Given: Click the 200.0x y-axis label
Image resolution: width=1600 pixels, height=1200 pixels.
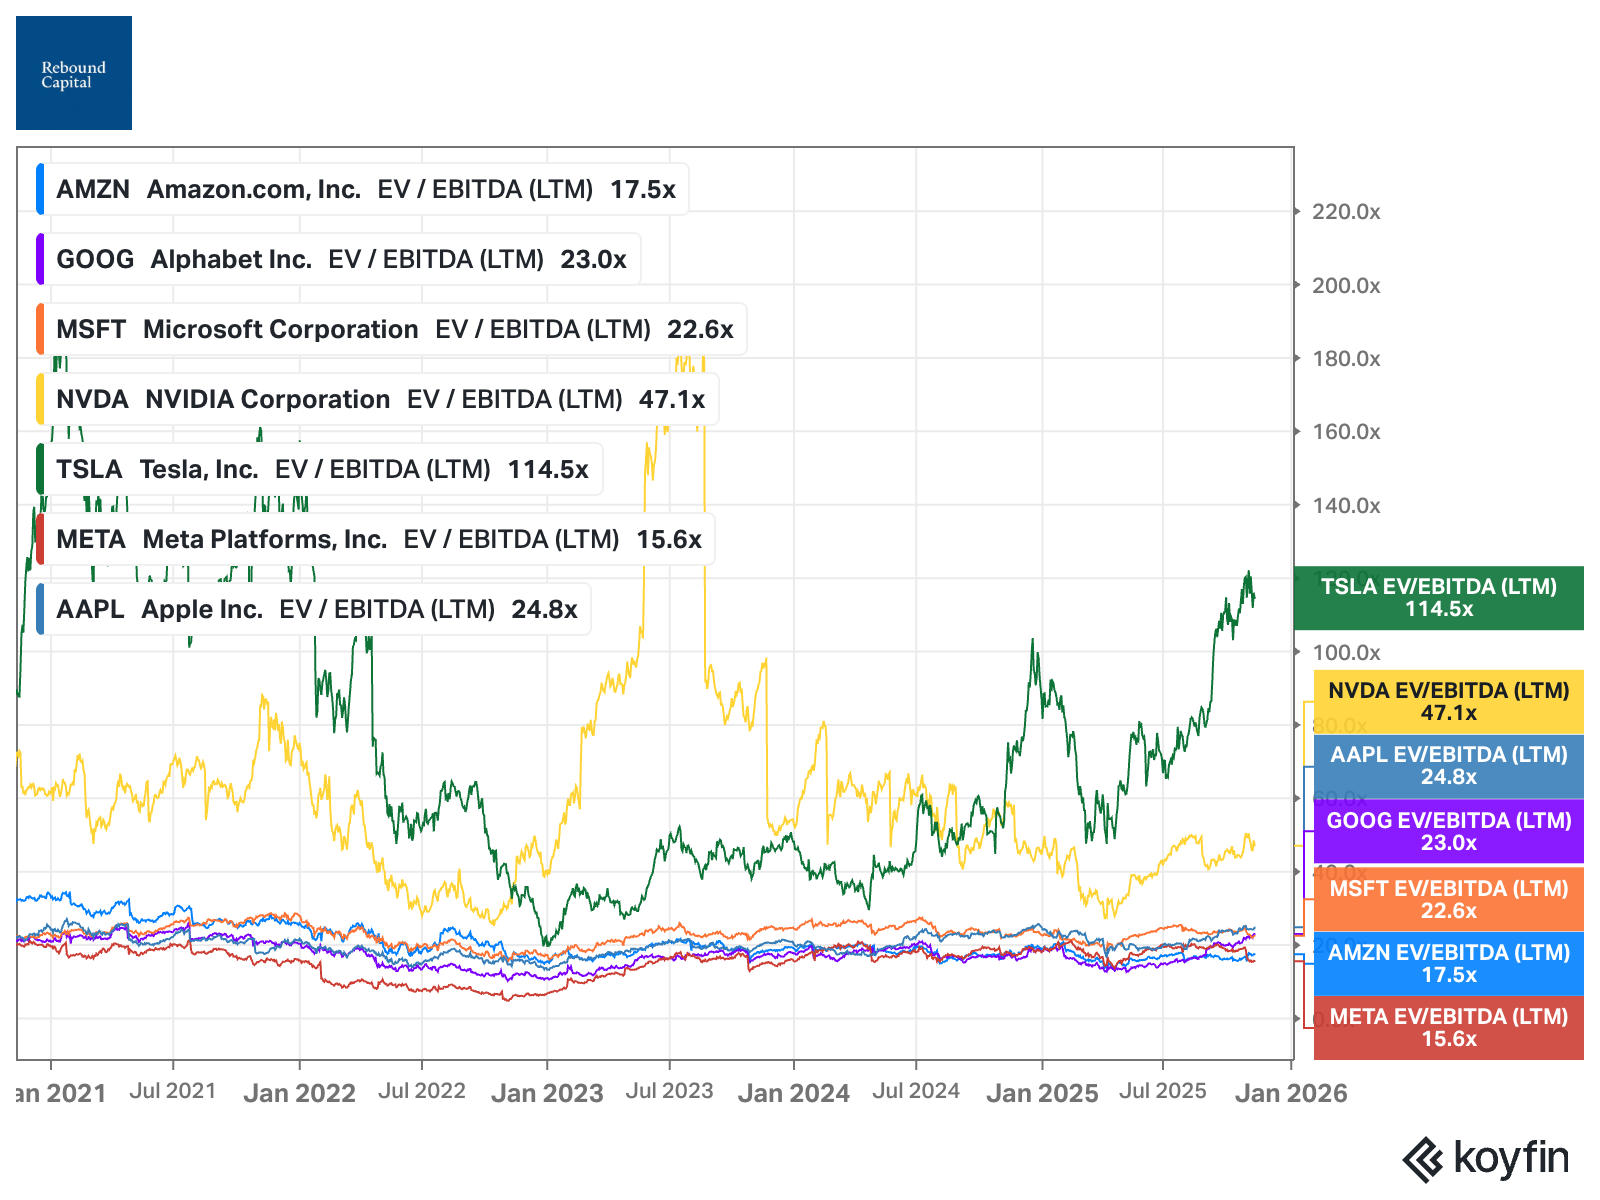Looking at the screenshot, I should coord(1346,286).
